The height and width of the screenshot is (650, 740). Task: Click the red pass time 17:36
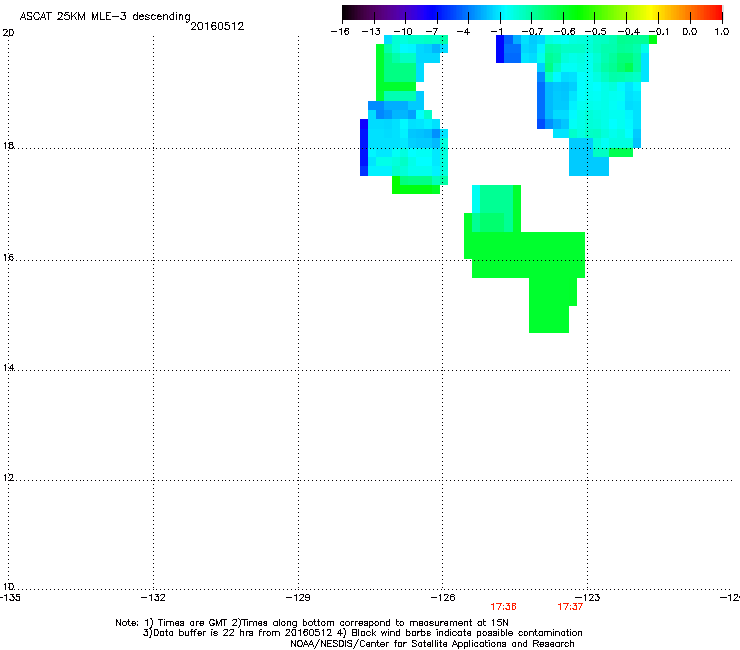click(x=503, y=607)
